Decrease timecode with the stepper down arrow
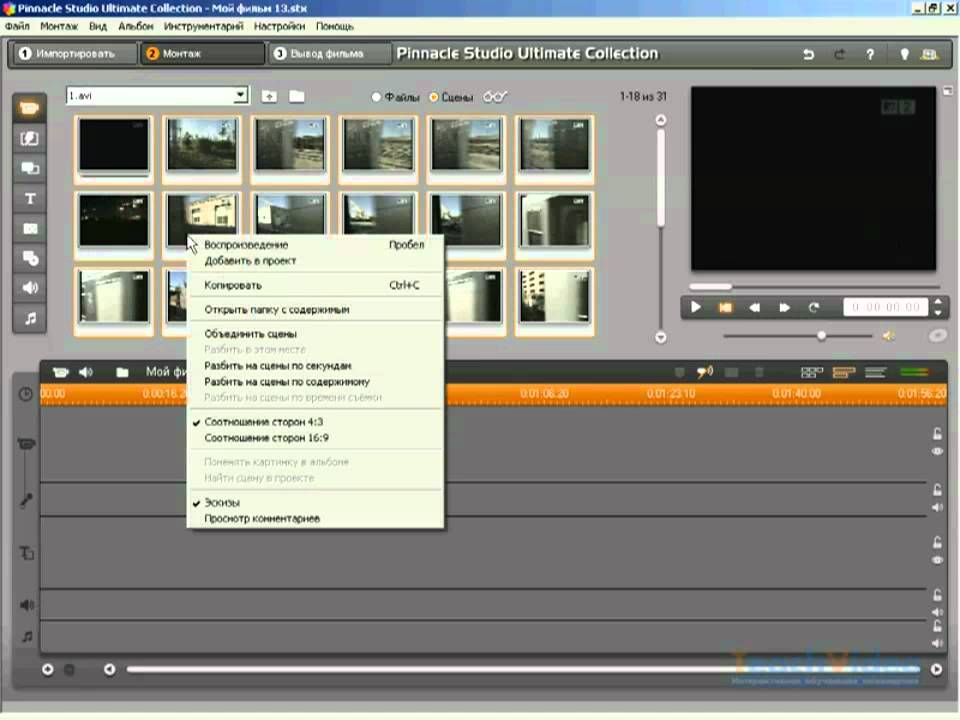Image resolution: width=960 pixels, height=720 pixels. tap(938, 313)
